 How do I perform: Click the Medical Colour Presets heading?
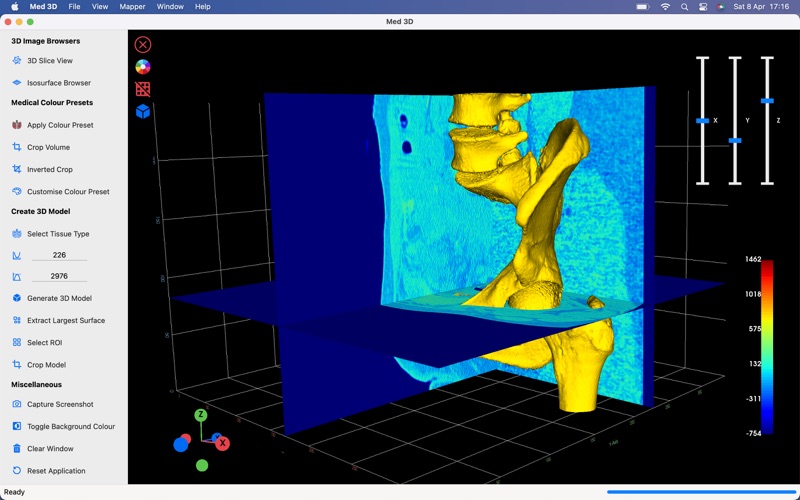click(52, 103)
